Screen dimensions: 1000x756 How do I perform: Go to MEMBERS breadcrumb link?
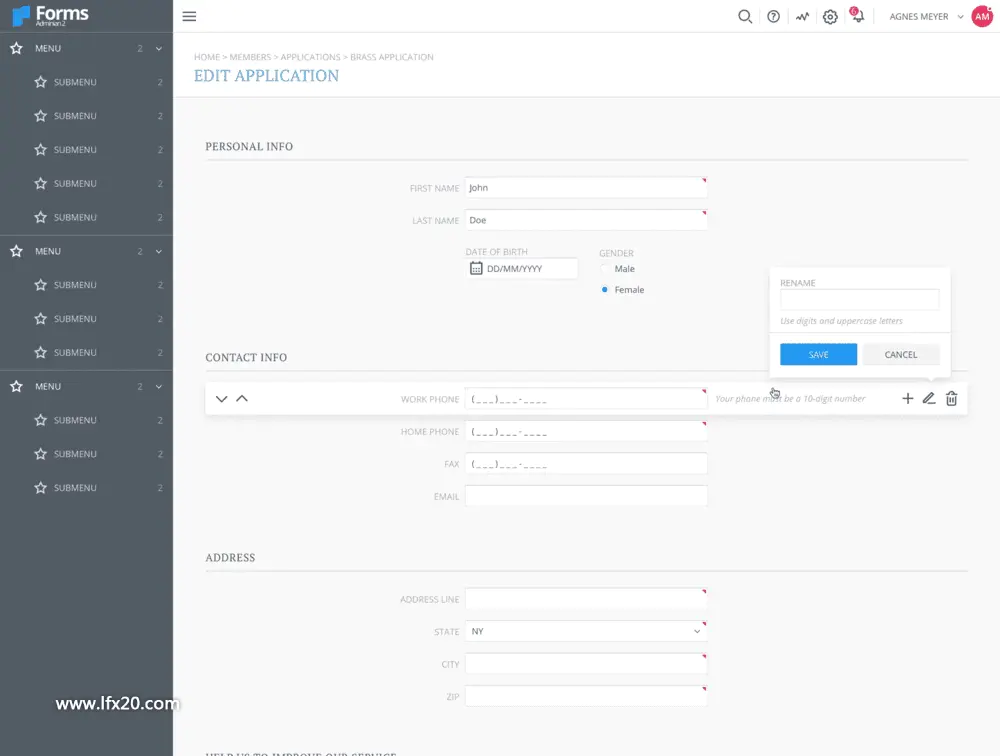coord(250,57)
